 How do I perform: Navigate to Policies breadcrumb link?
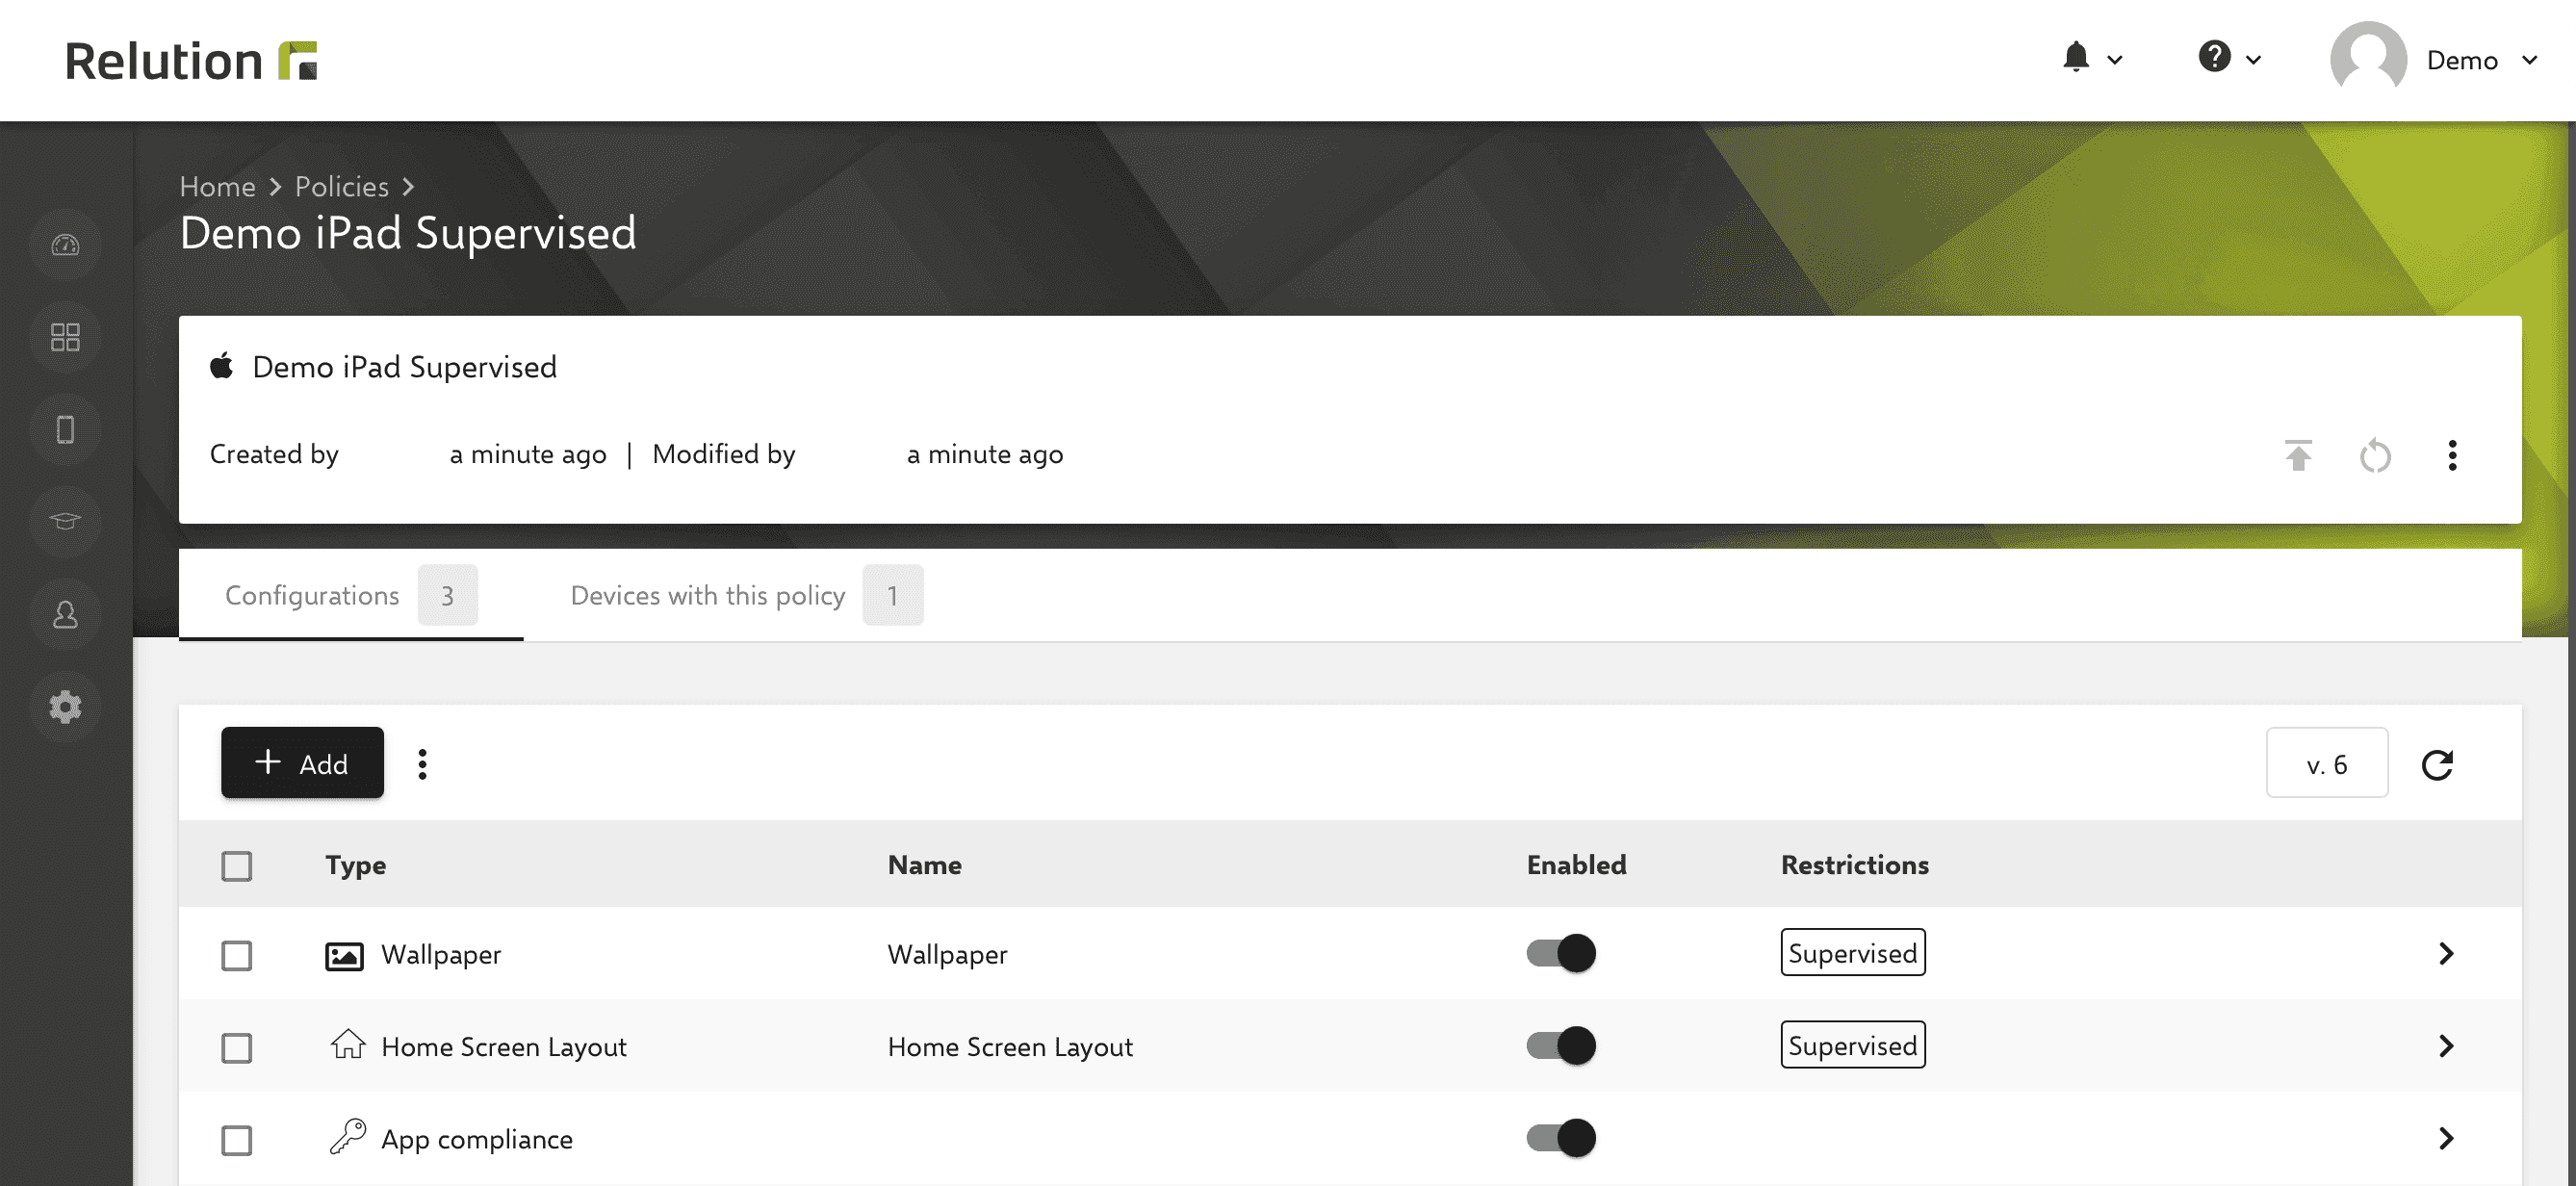[x=340, y=186]
